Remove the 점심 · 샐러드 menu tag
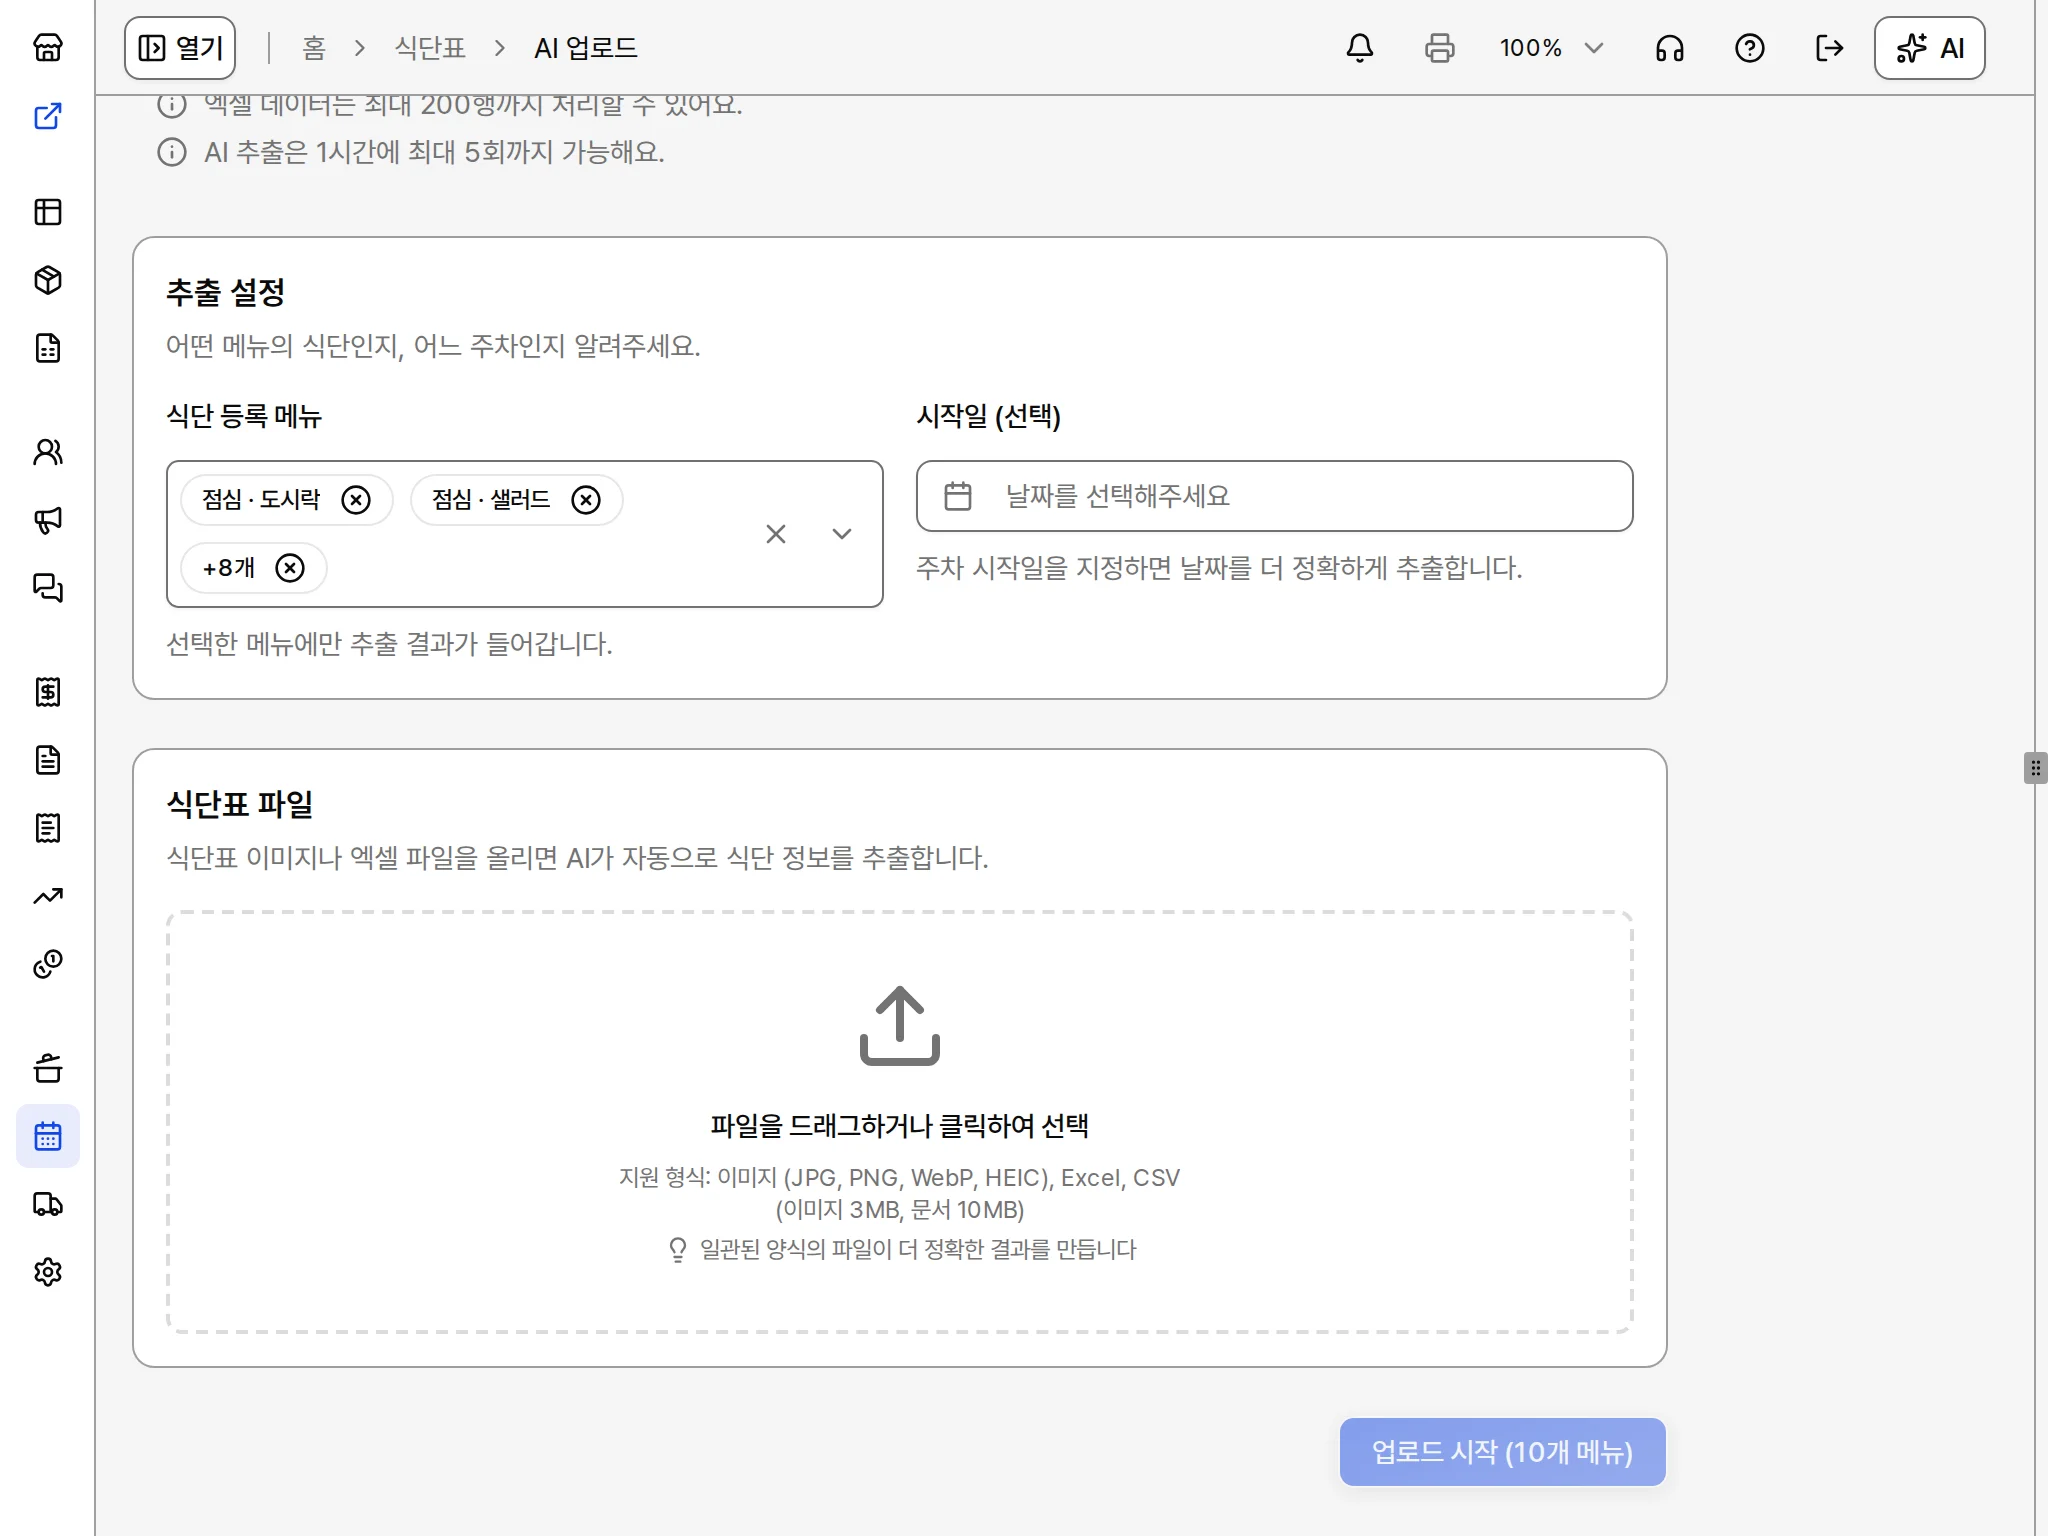 (586, 499)
